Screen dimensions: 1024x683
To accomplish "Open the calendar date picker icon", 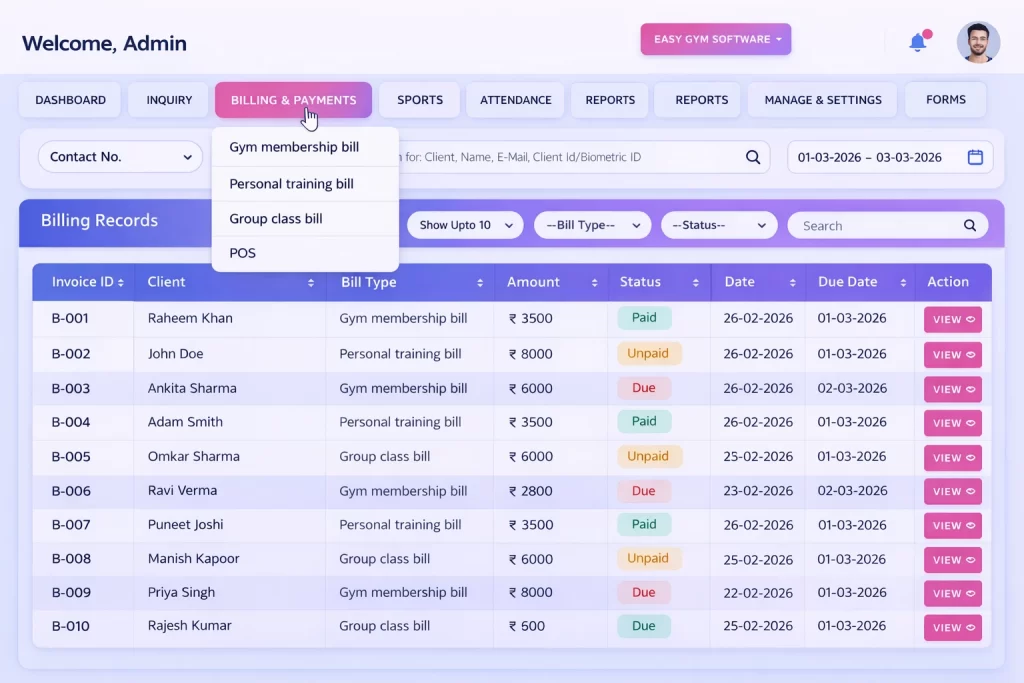I will coord(975,157).
